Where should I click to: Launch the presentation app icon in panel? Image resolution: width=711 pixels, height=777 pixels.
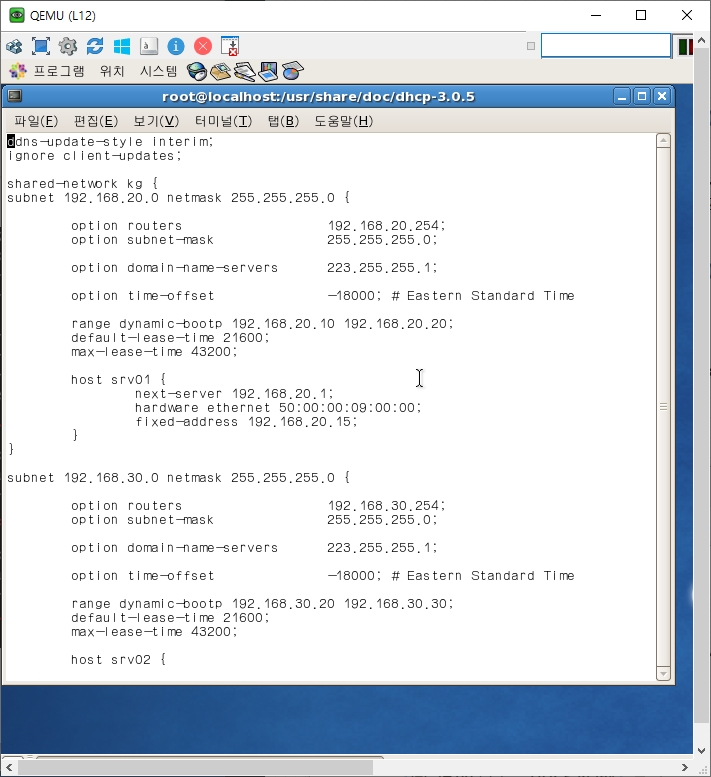[268, 71]
